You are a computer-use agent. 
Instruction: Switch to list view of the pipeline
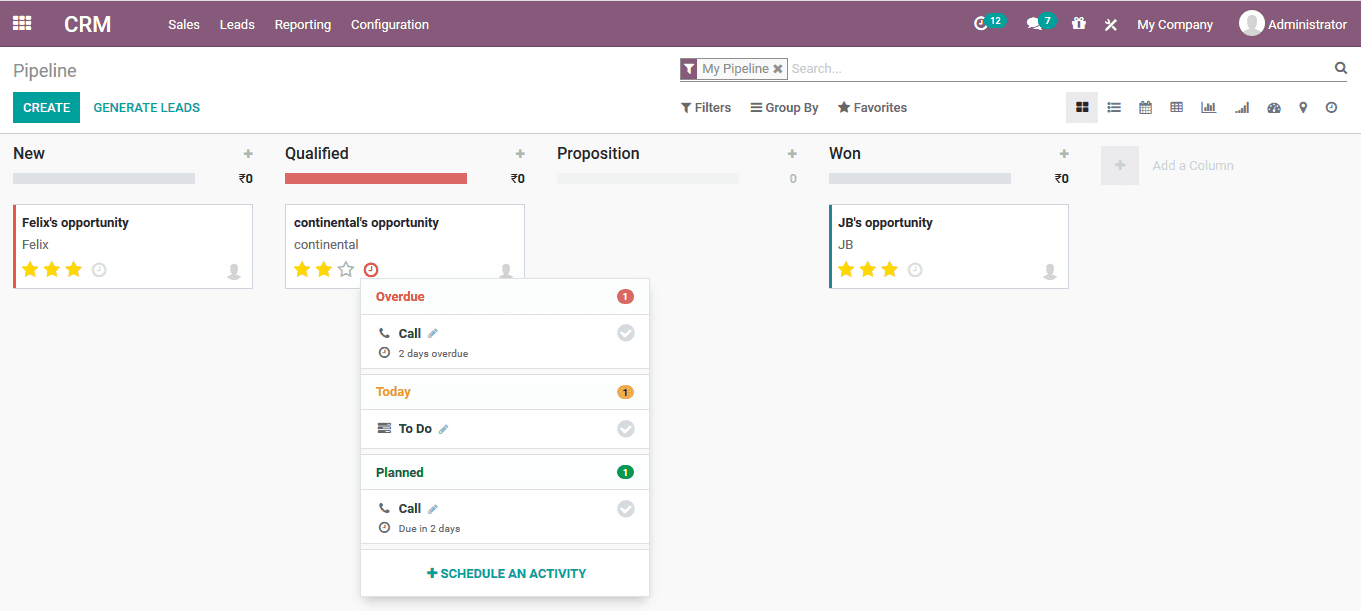click(1113, 107)
